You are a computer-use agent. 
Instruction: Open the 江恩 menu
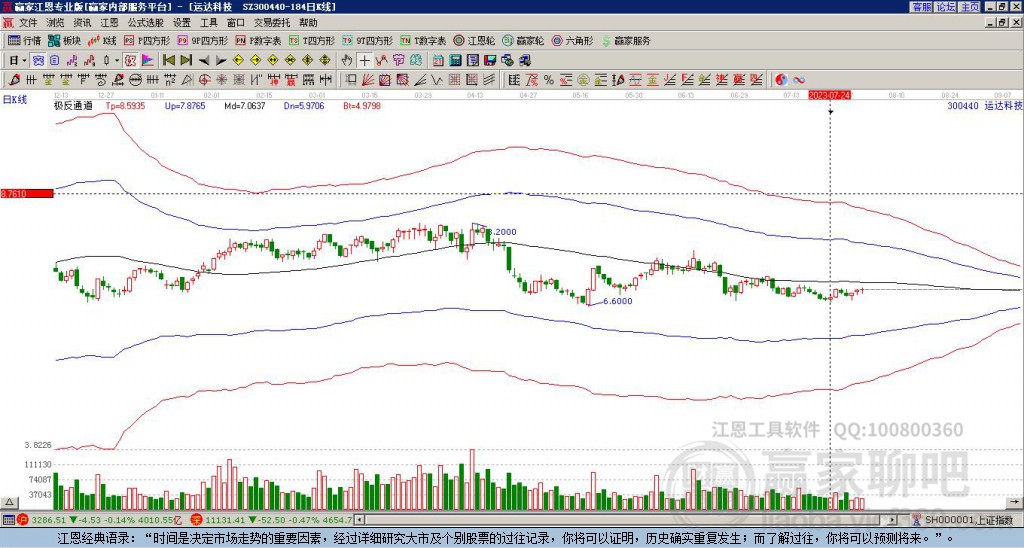[x=109, y=23]
